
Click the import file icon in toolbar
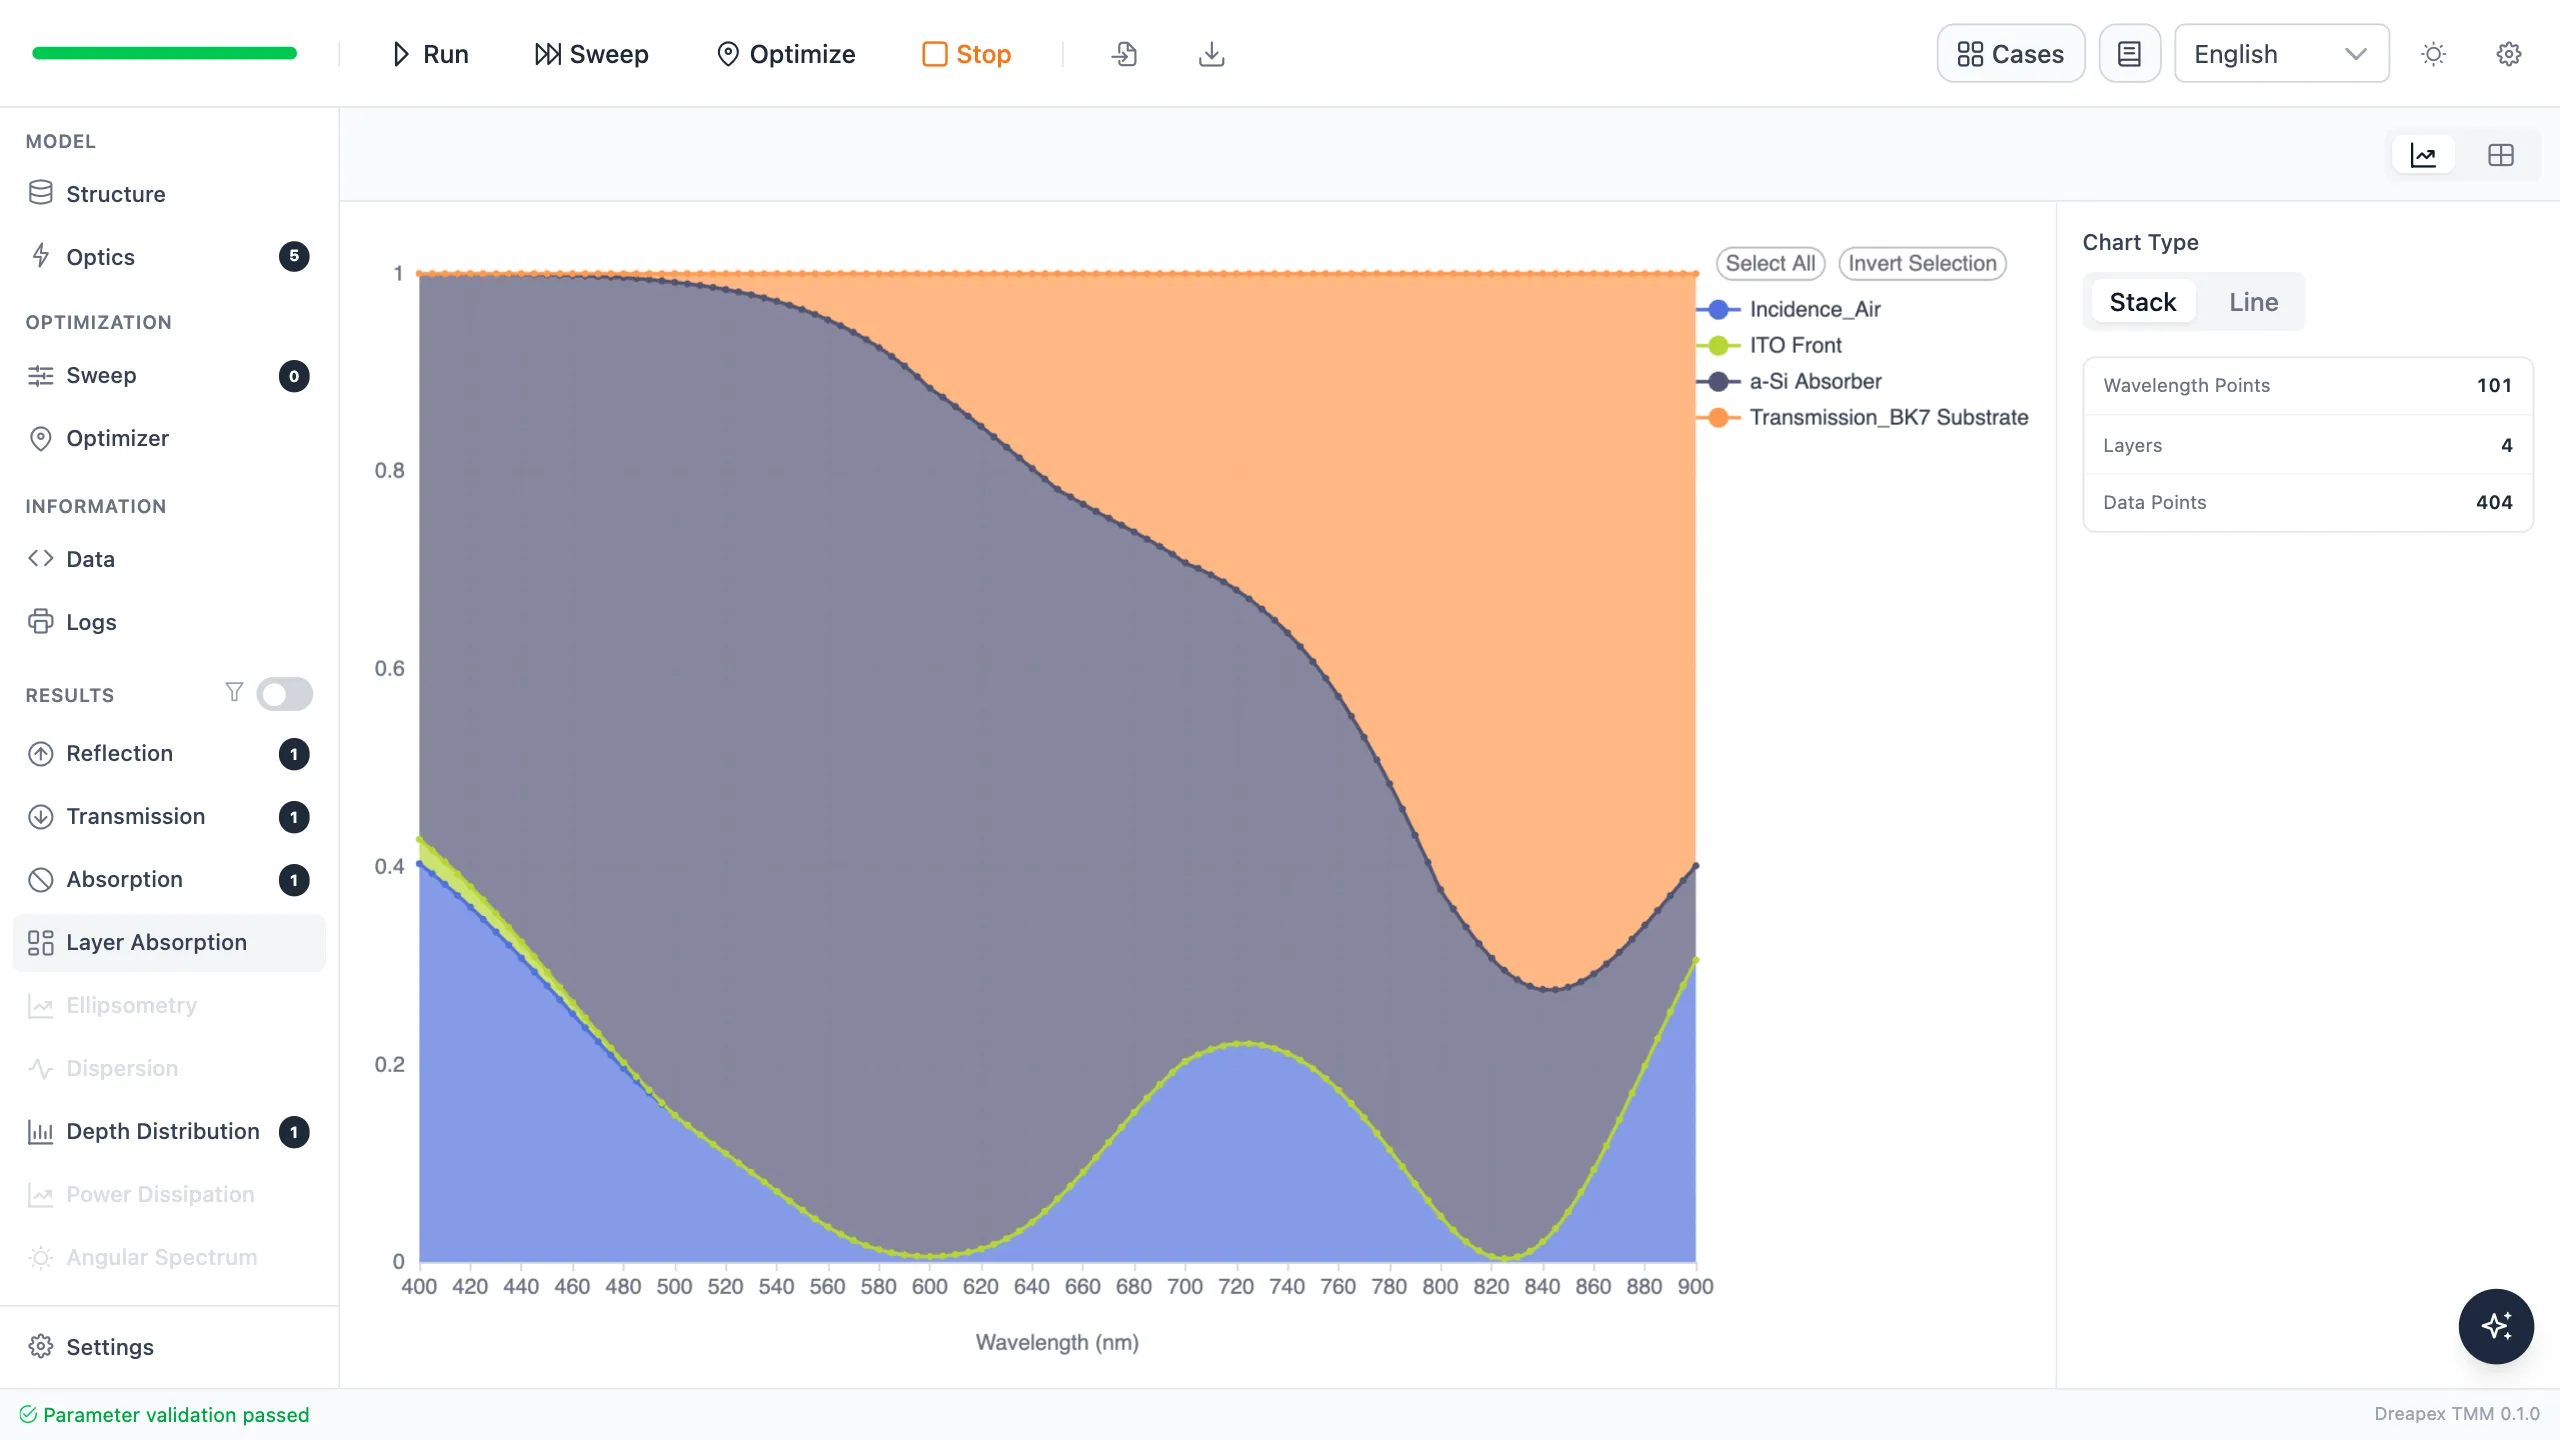point(1125,54)
